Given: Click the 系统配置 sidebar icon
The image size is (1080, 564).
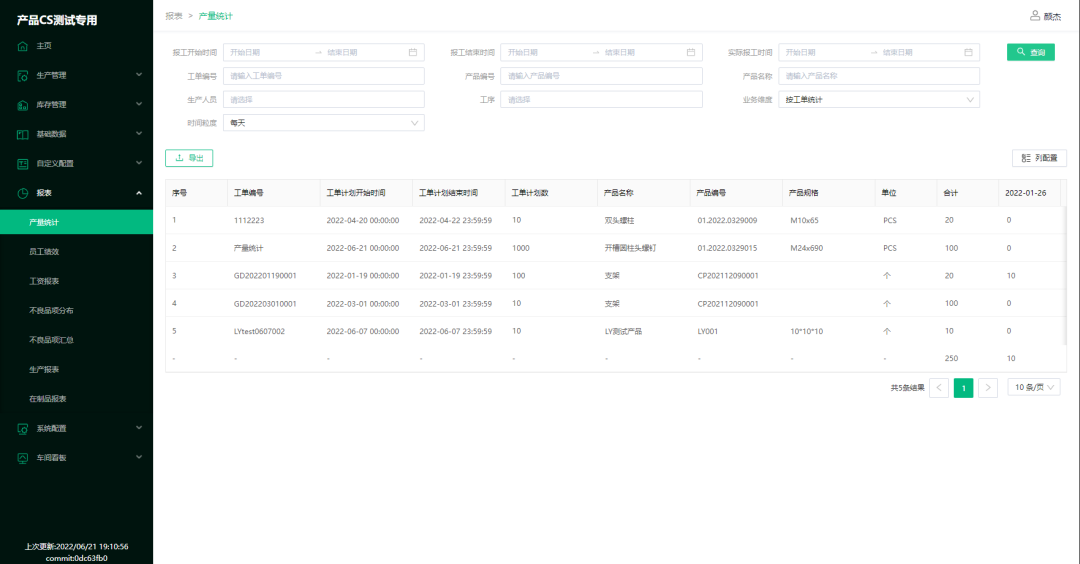Looking at the screenshot, I should click(x=22, y=428).
